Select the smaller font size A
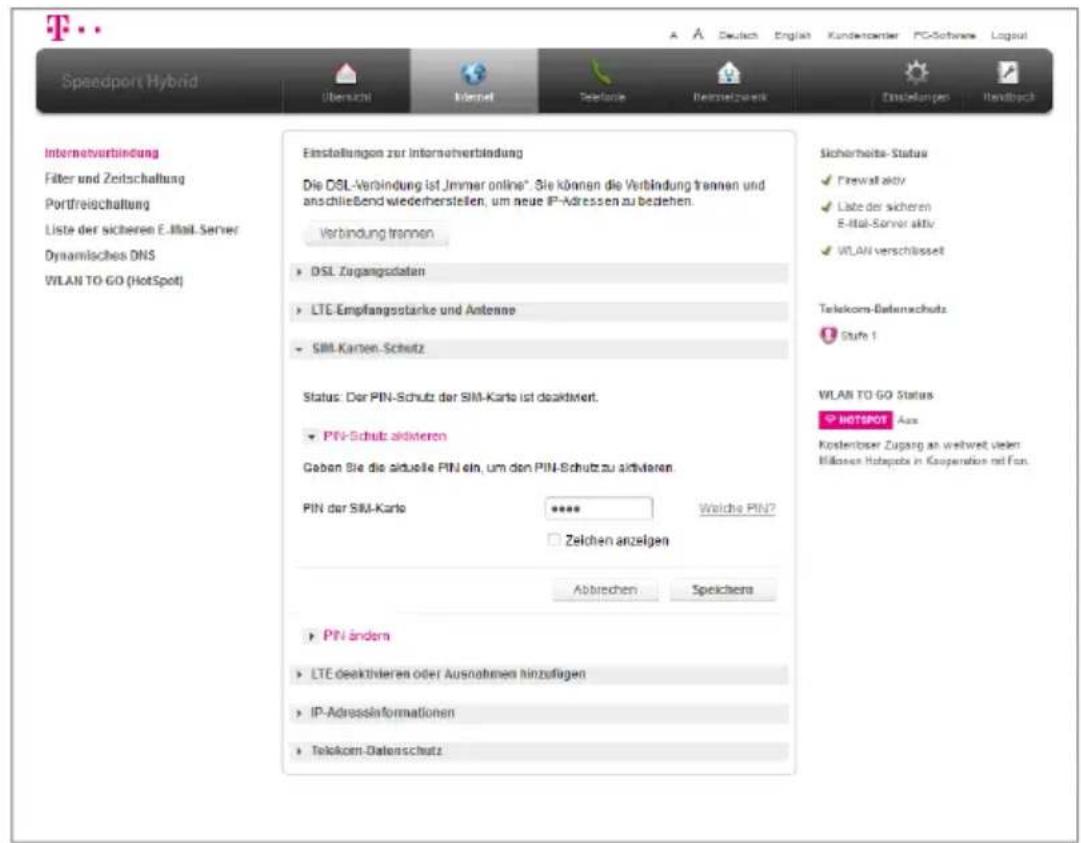Viewport: 1081px width, 843px height. [x=674, y=35]
